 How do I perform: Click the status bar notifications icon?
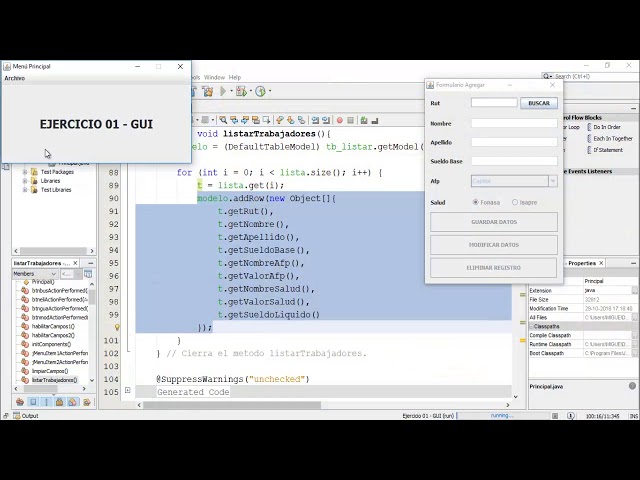(x=571, y=416)
